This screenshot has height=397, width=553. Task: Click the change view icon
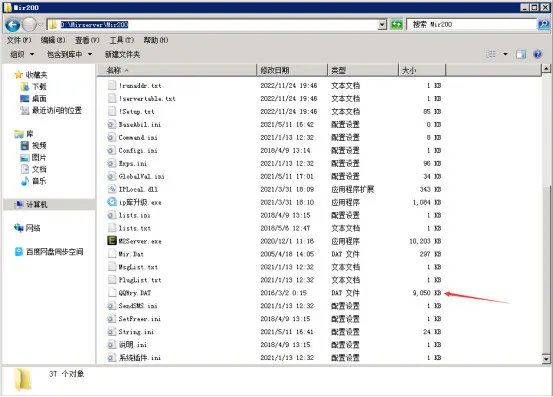point(491,54)
